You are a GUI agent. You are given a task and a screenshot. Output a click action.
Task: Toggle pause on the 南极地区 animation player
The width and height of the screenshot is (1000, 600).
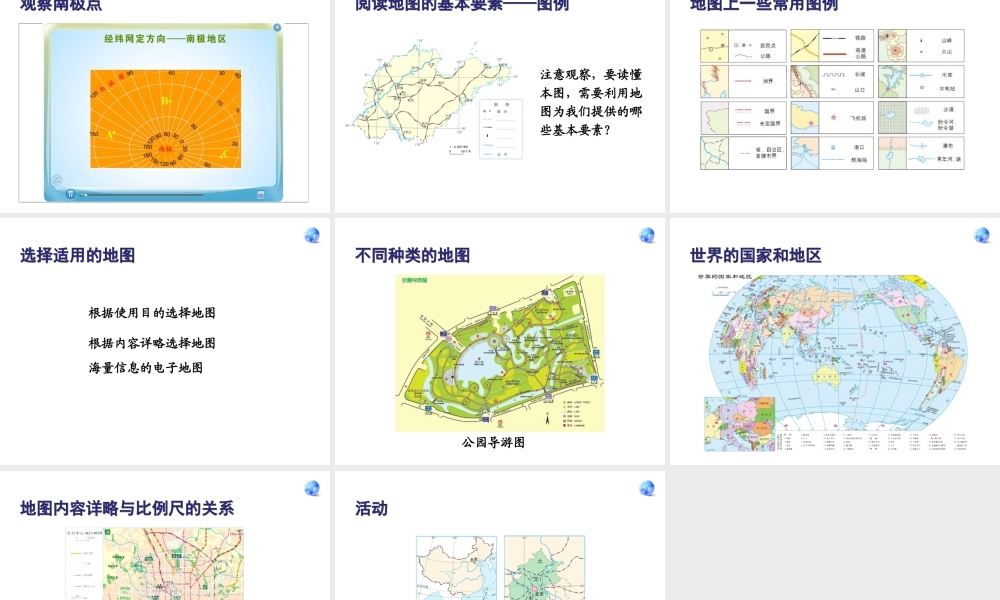70,194
